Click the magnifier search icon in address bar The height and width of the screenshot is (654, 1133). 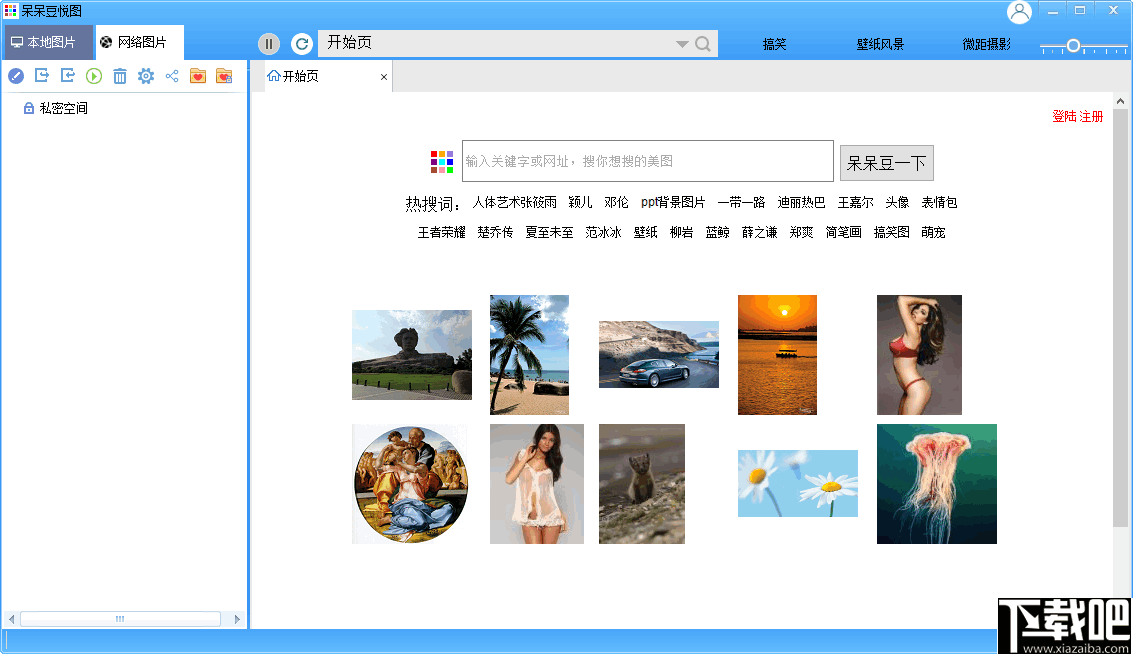702,44
